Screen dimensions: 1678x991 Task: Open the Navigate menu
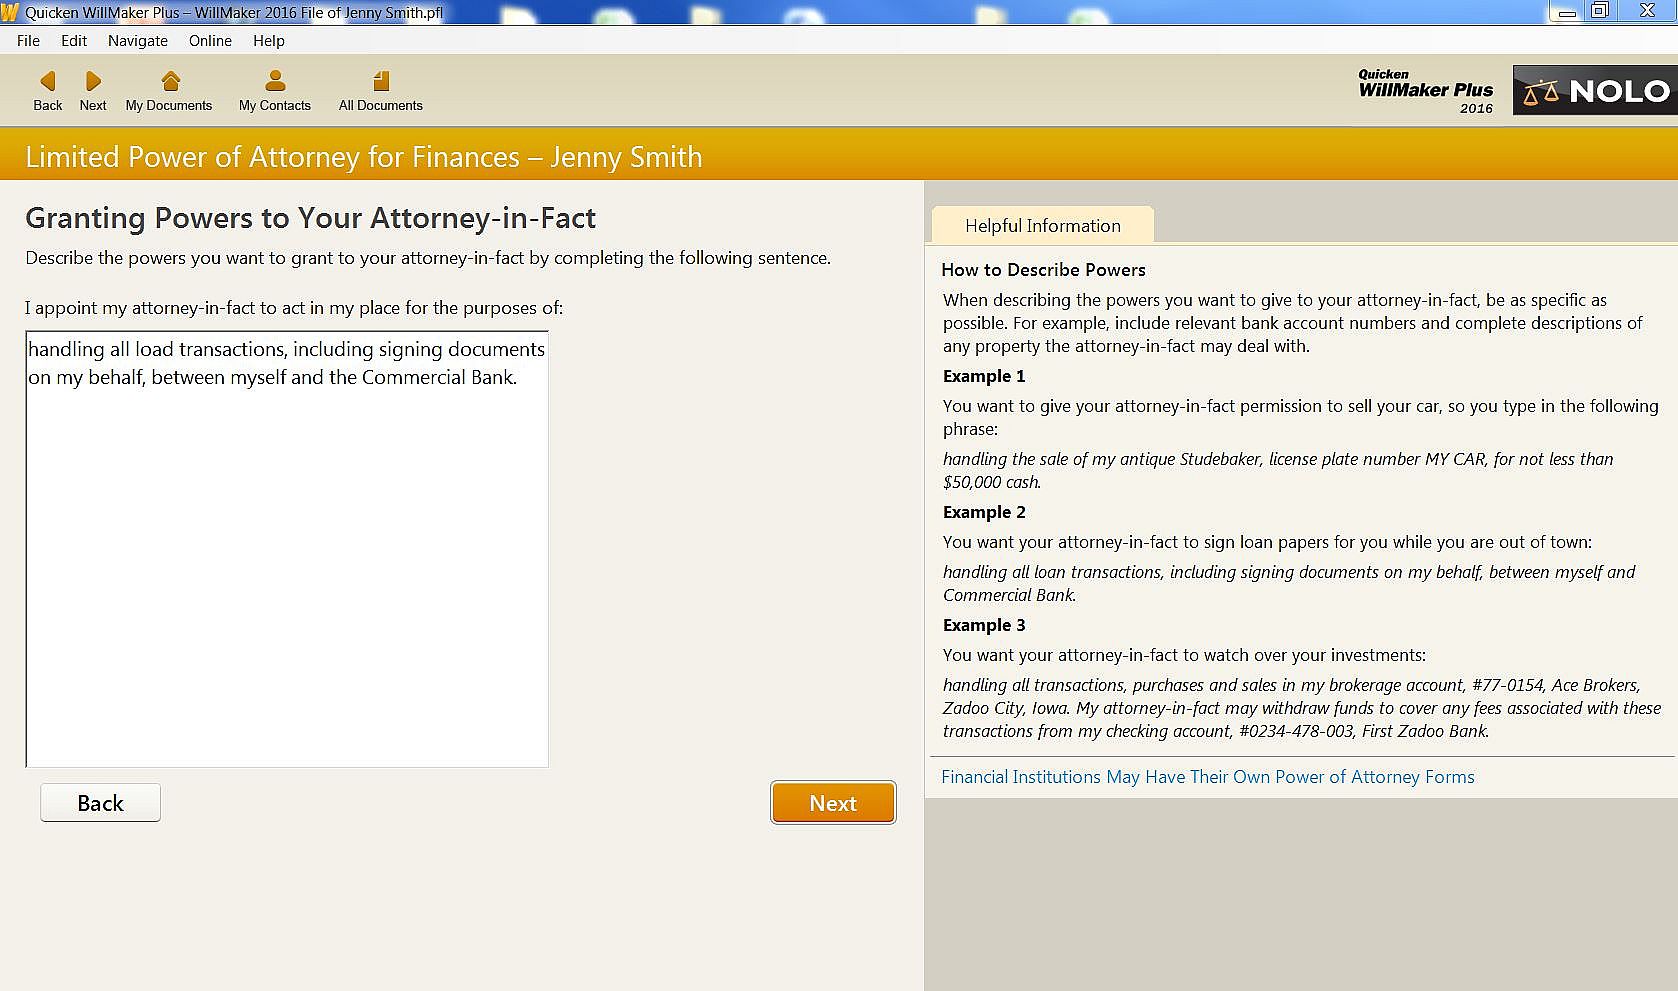138,41
